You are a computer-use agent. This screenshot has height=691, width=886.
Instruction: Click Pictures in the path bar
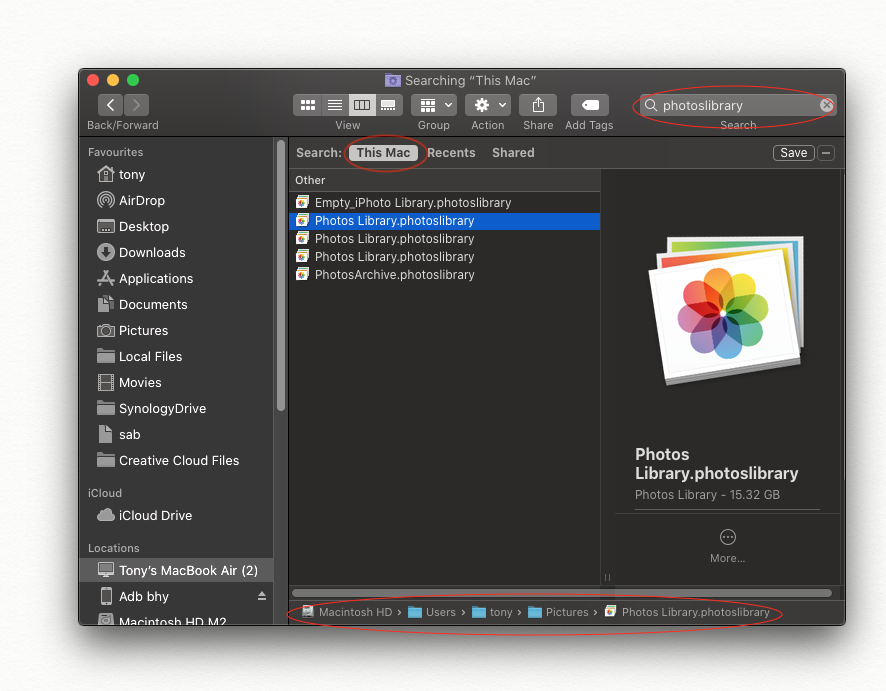coord(558,612)
